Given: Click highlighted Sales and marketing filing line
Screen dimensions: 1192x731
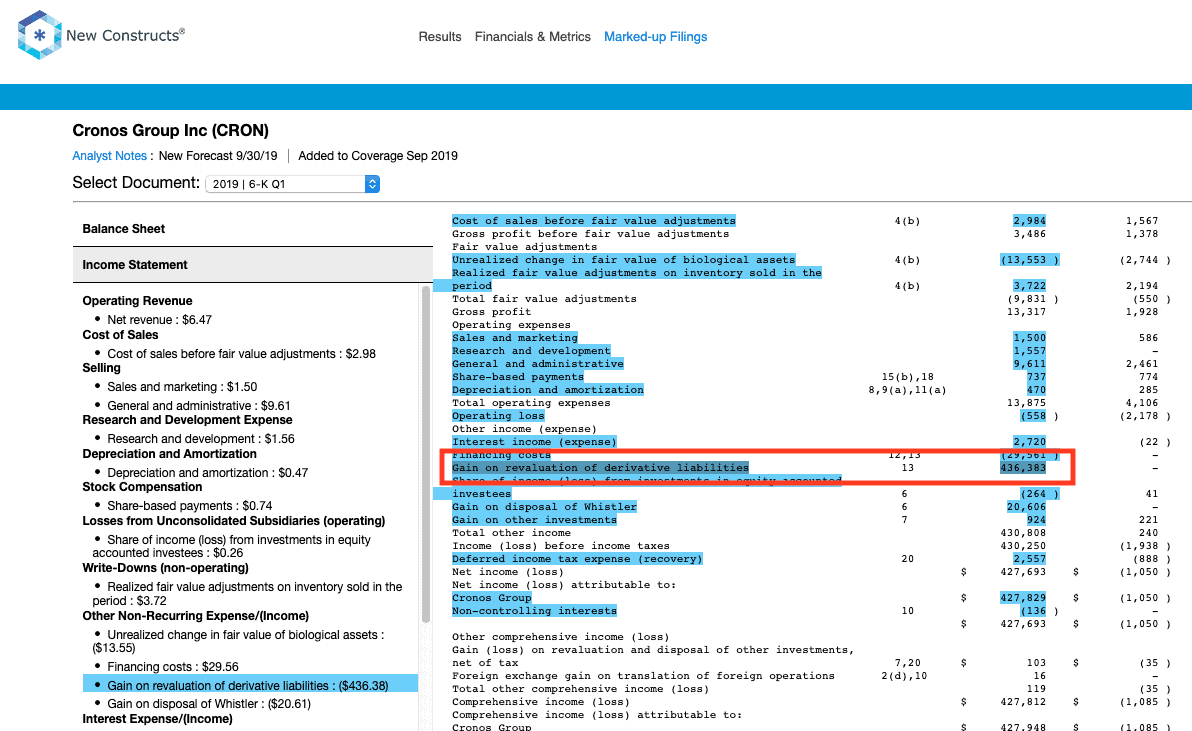Looking at the screenshot, I should pos(515,338).
